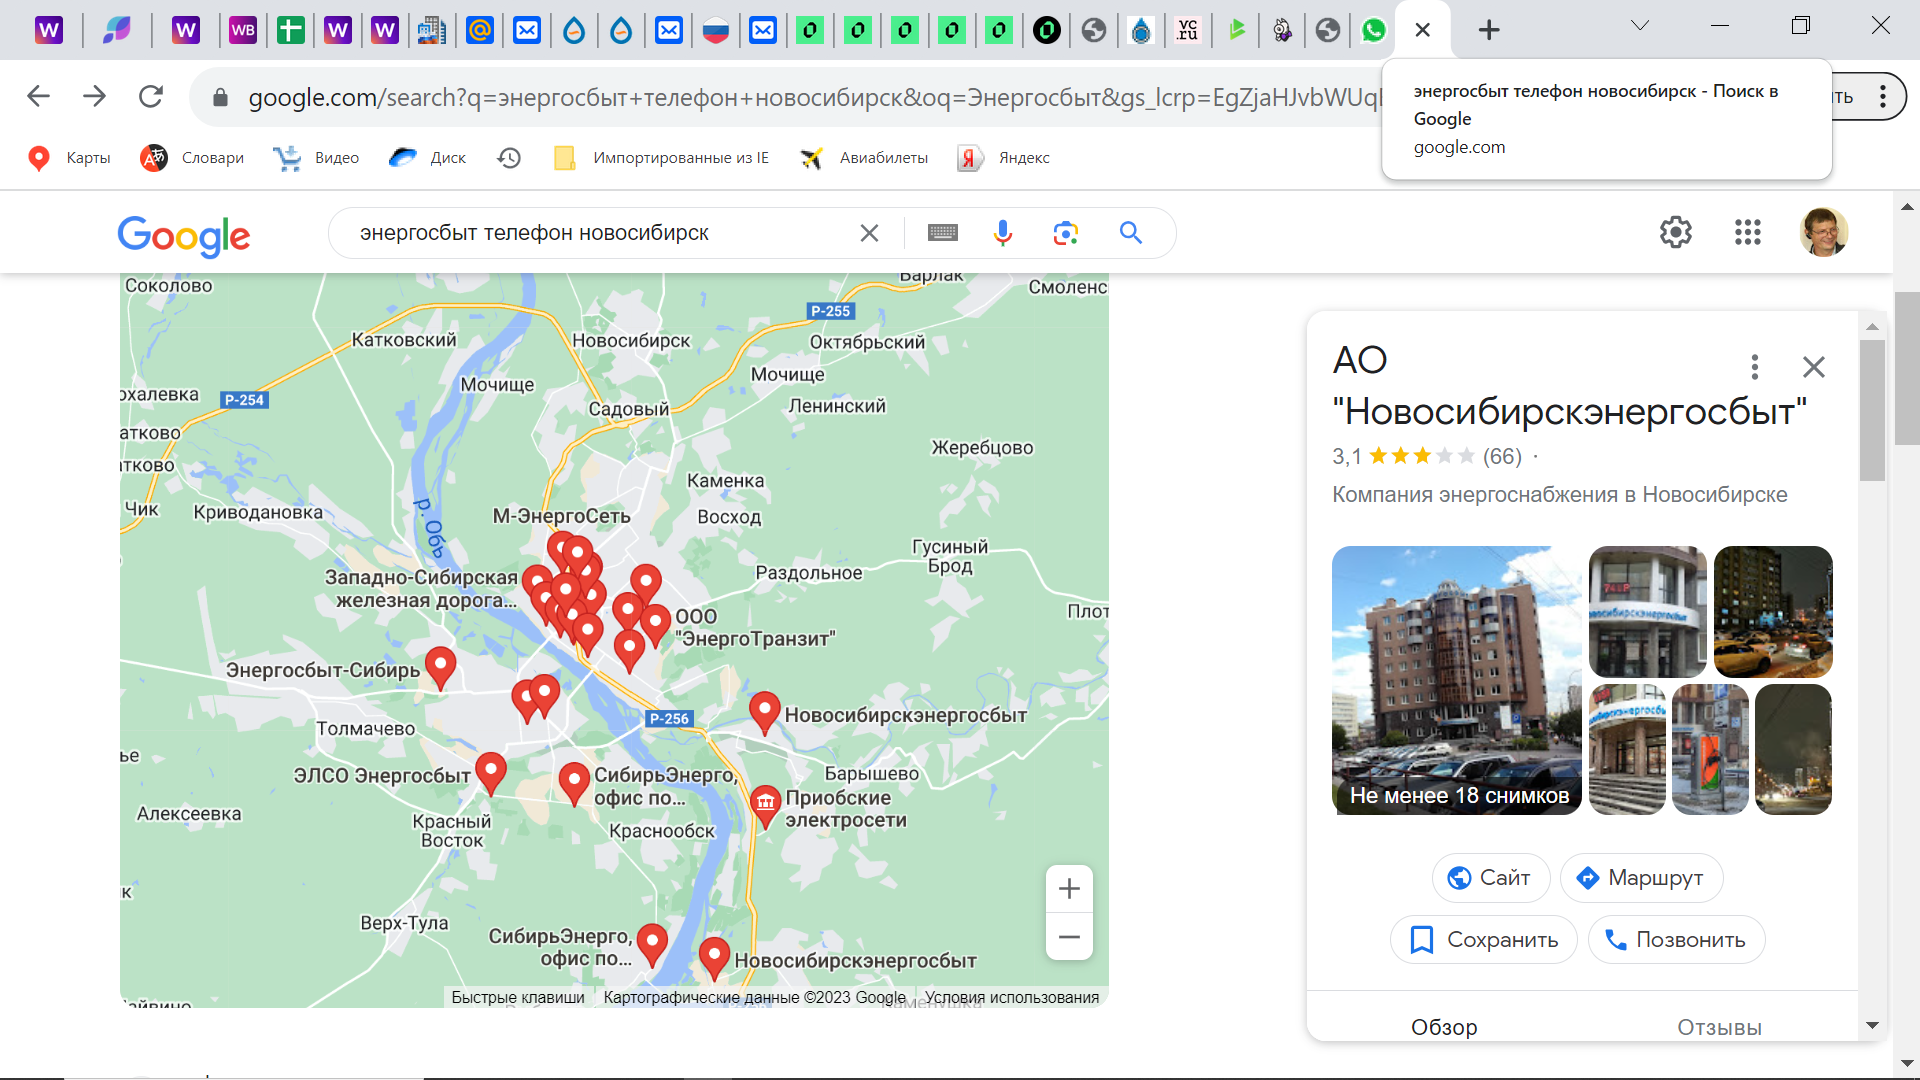Zoom out on the map
1920x1080 pixels.
1069,937
